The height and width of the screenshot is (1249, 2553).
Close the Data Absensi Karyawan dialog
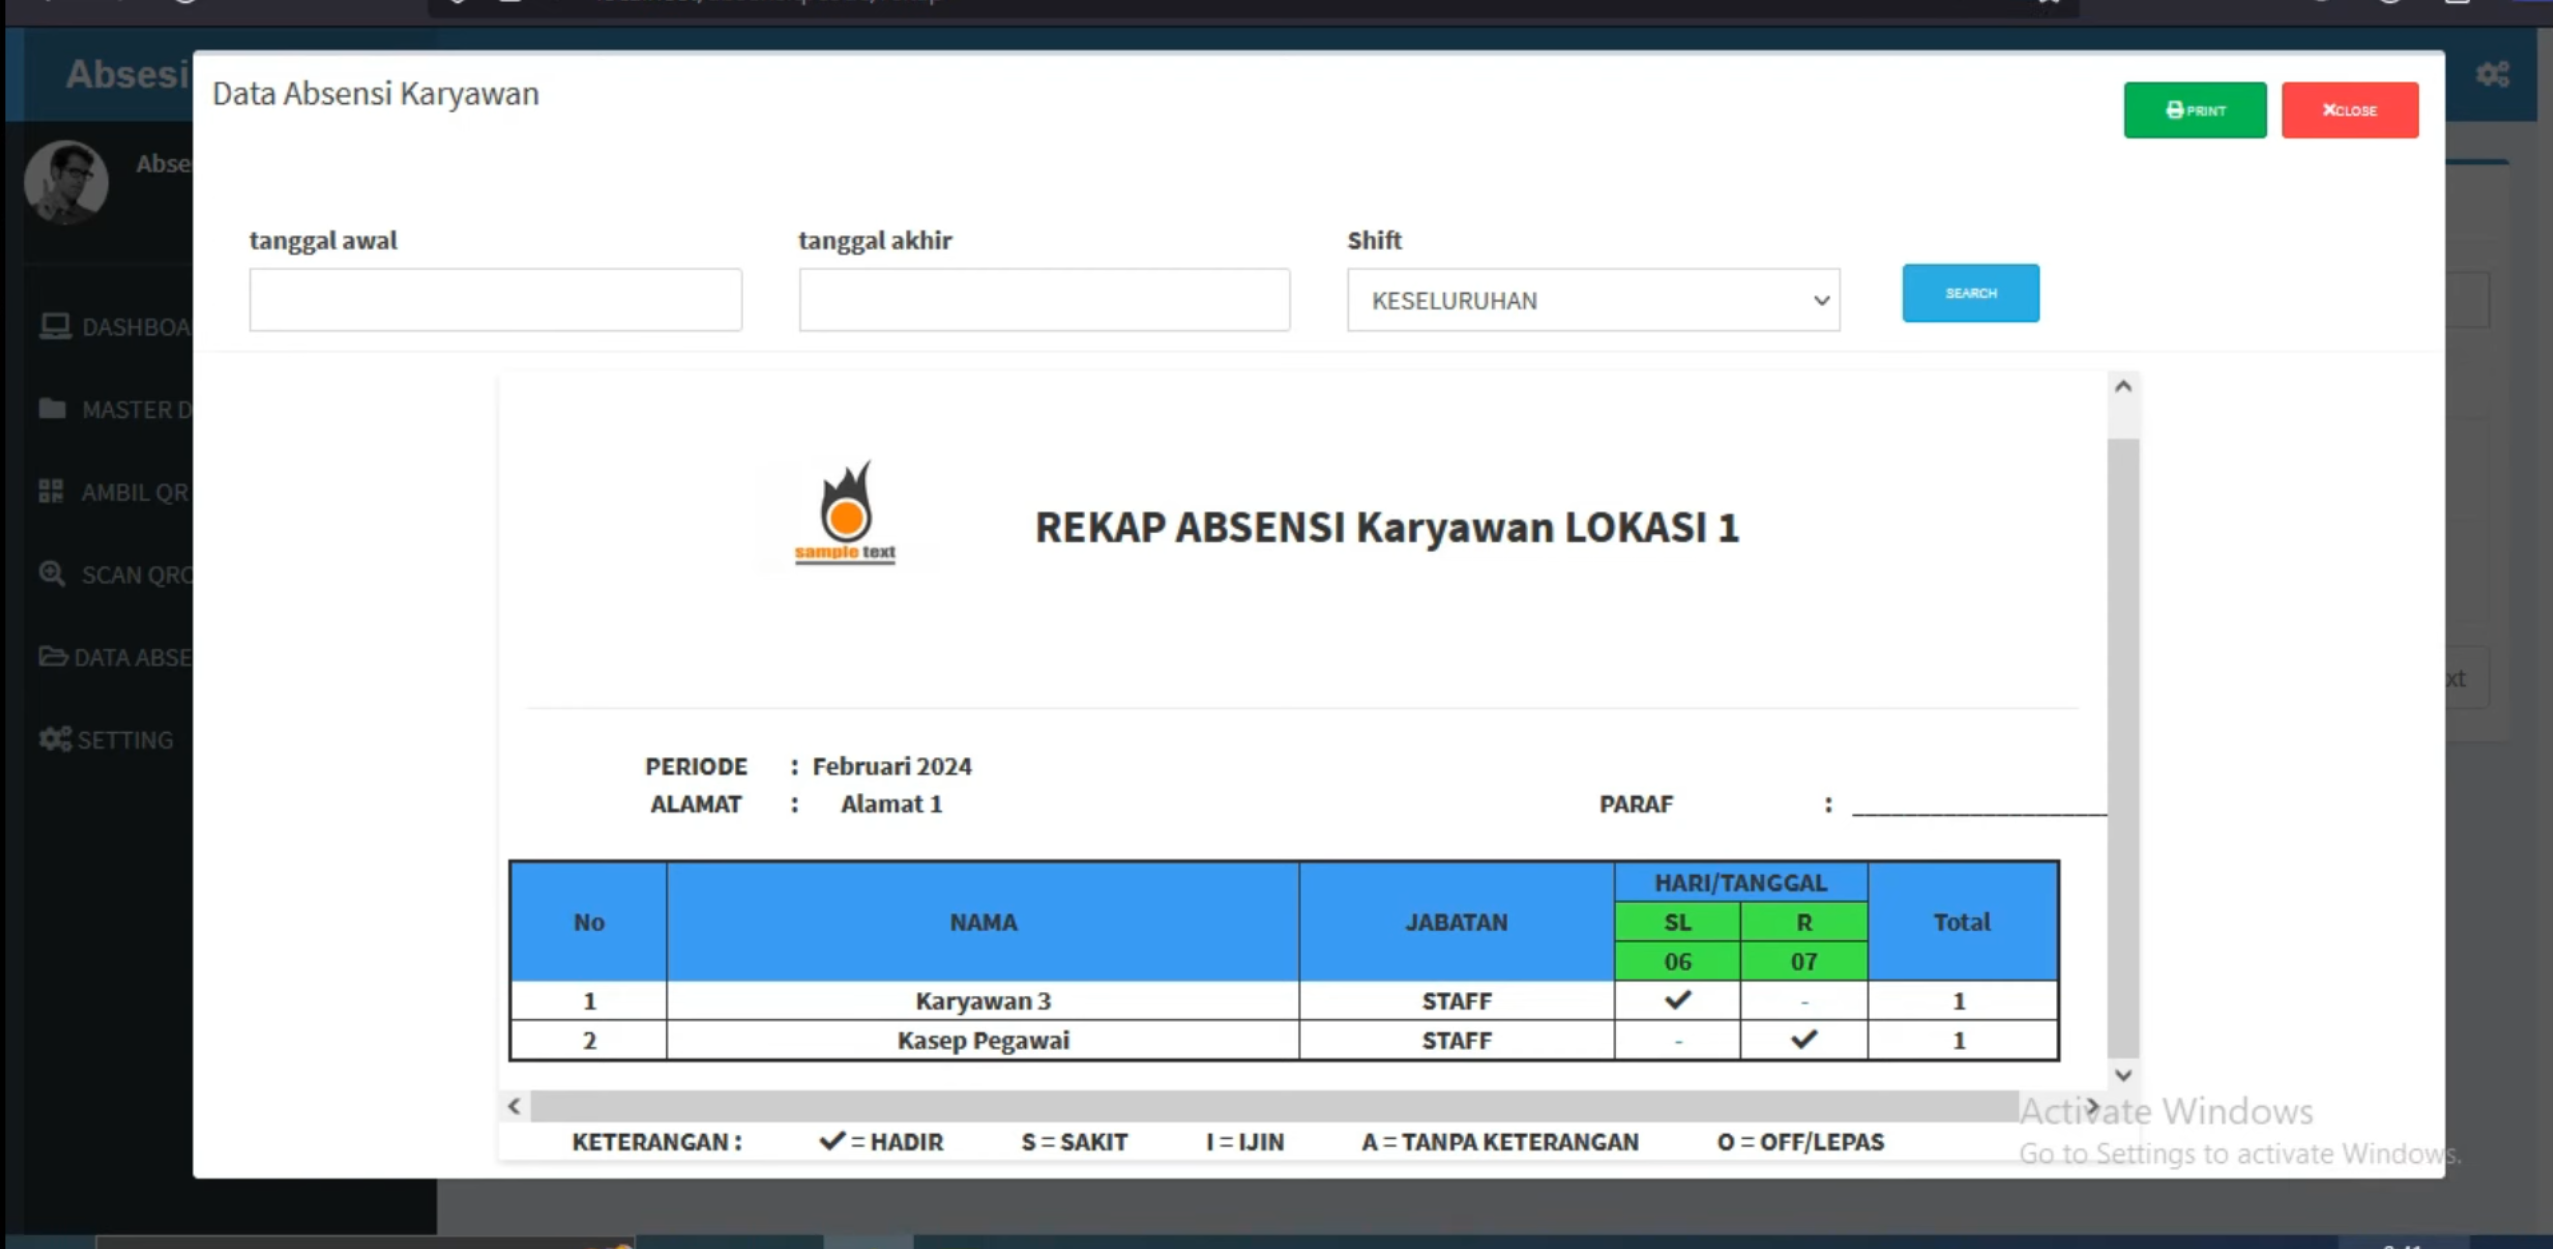click(x=2349, y=110)
